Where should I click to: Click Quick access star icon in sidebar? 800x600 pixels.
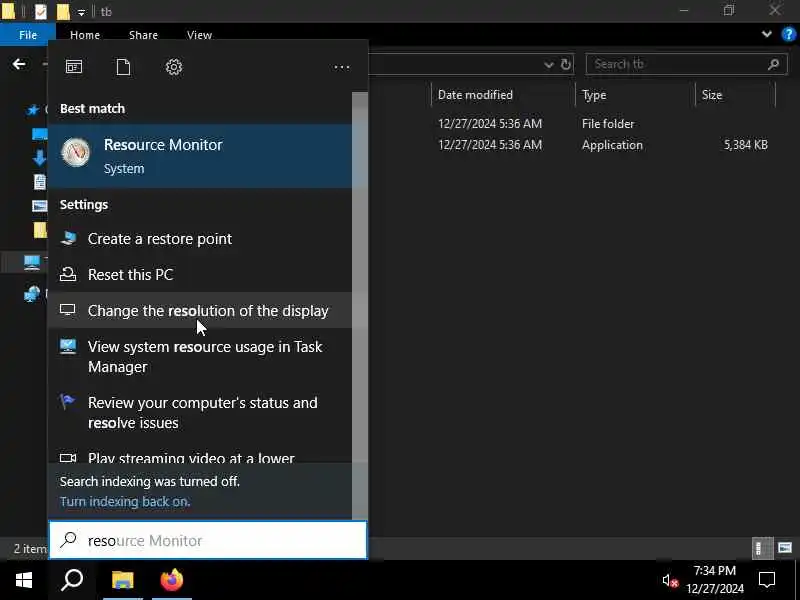(x=33, y=109)
